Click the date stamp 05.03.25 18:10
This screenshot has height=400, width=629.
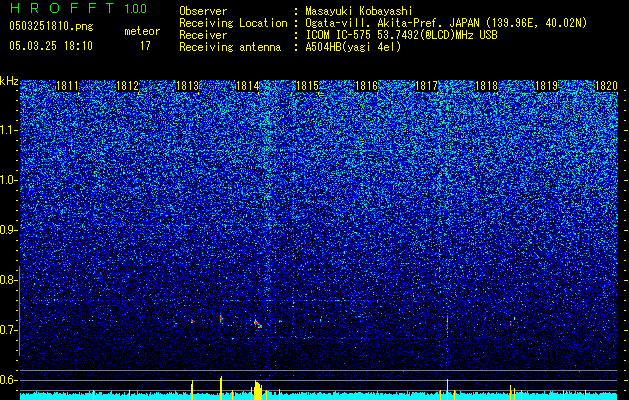51,46
